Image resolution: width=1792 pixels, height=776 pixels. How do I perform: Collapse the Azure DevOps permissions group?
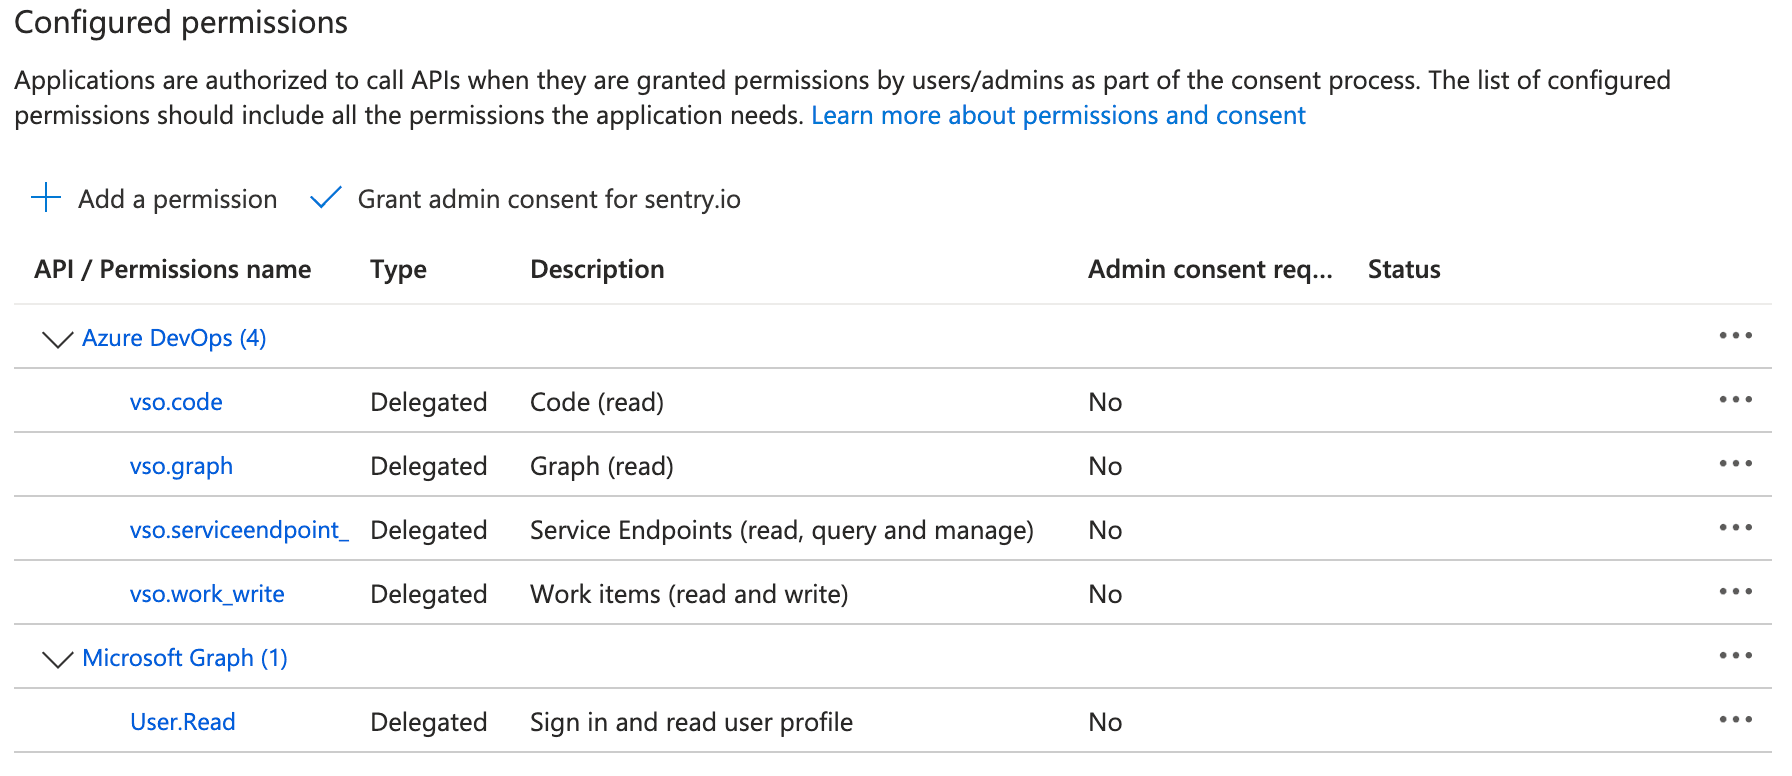pos(58,339)
